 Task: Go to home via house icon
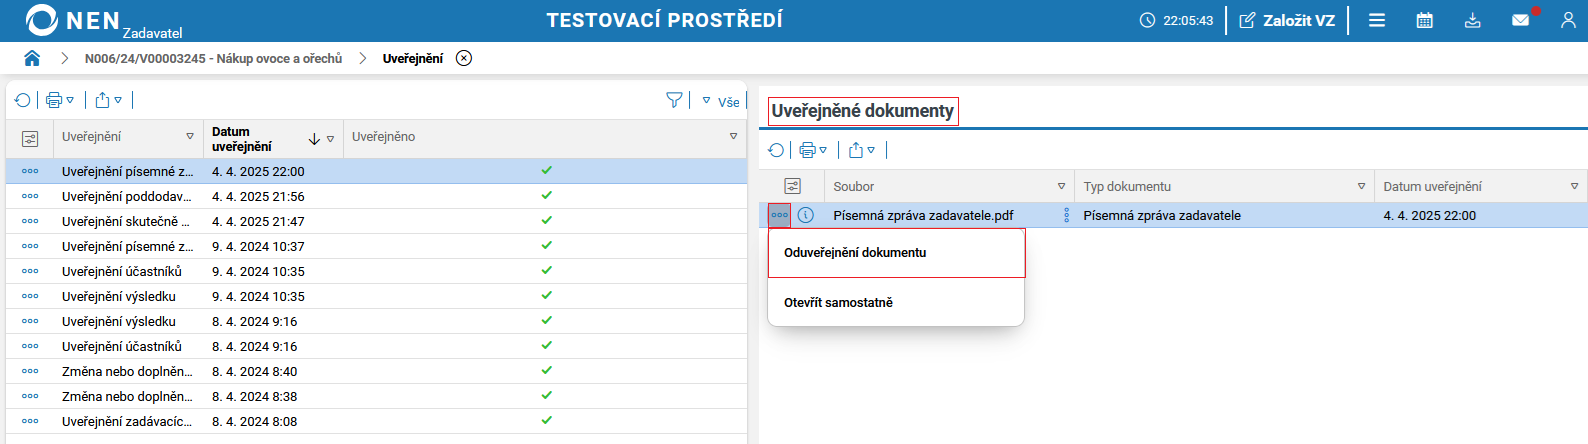[x=32, y=58]
